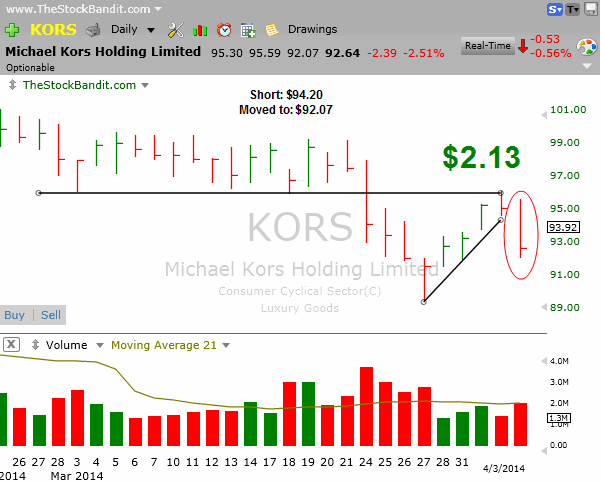This screenshot has width=601, height=482.
Task: Open the wrench and screwdriver settings icon
Action: point(176,30)
